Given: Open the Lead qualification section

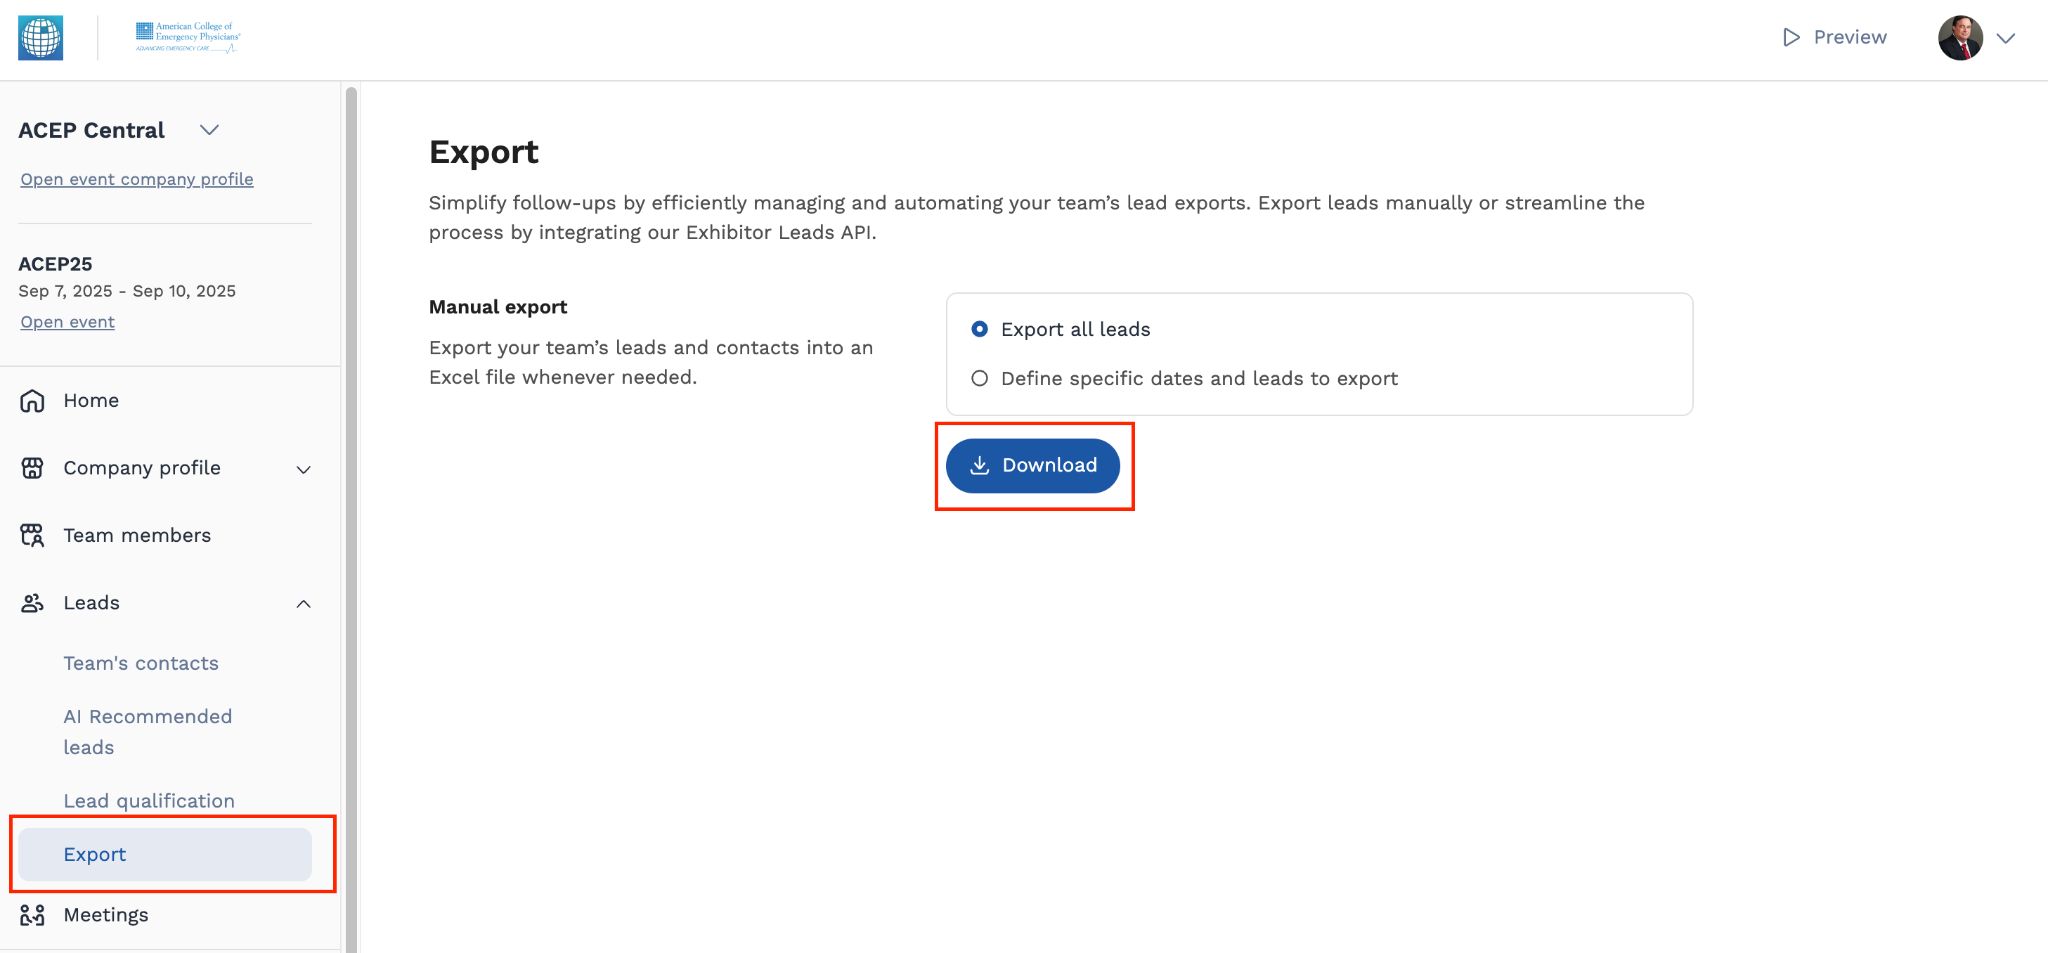Looking at the screenshot, I should 149,800.
